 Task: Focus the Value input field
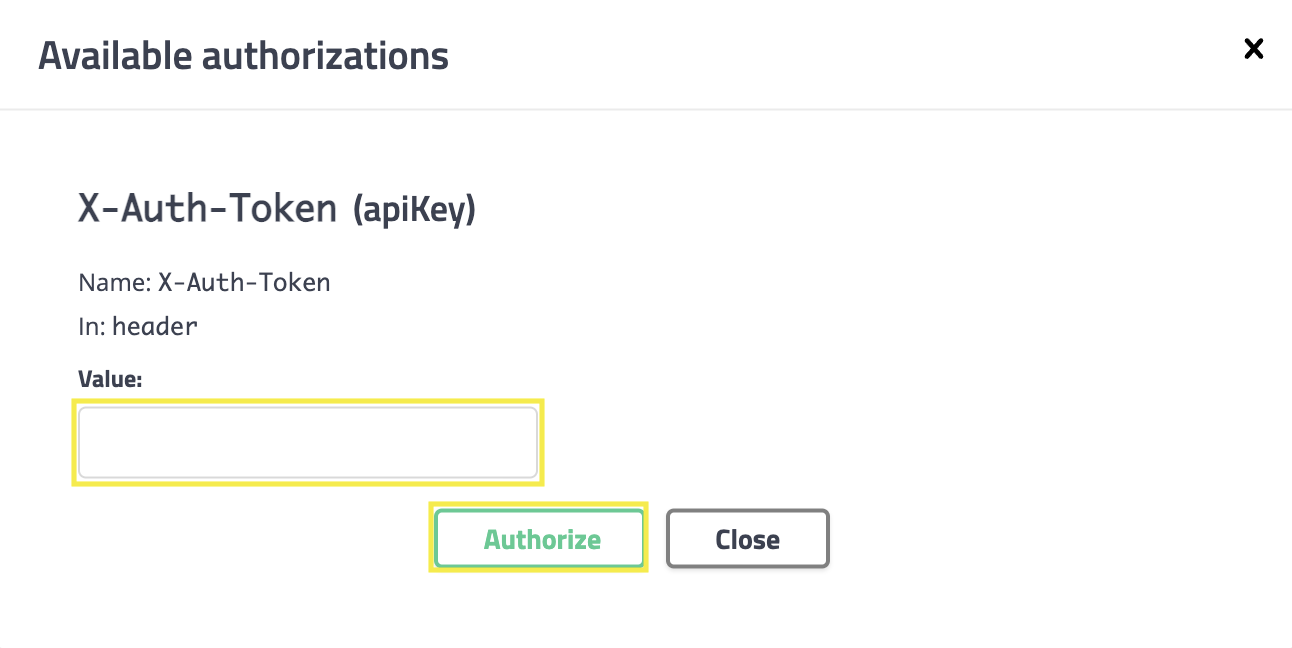coord(308,442)
